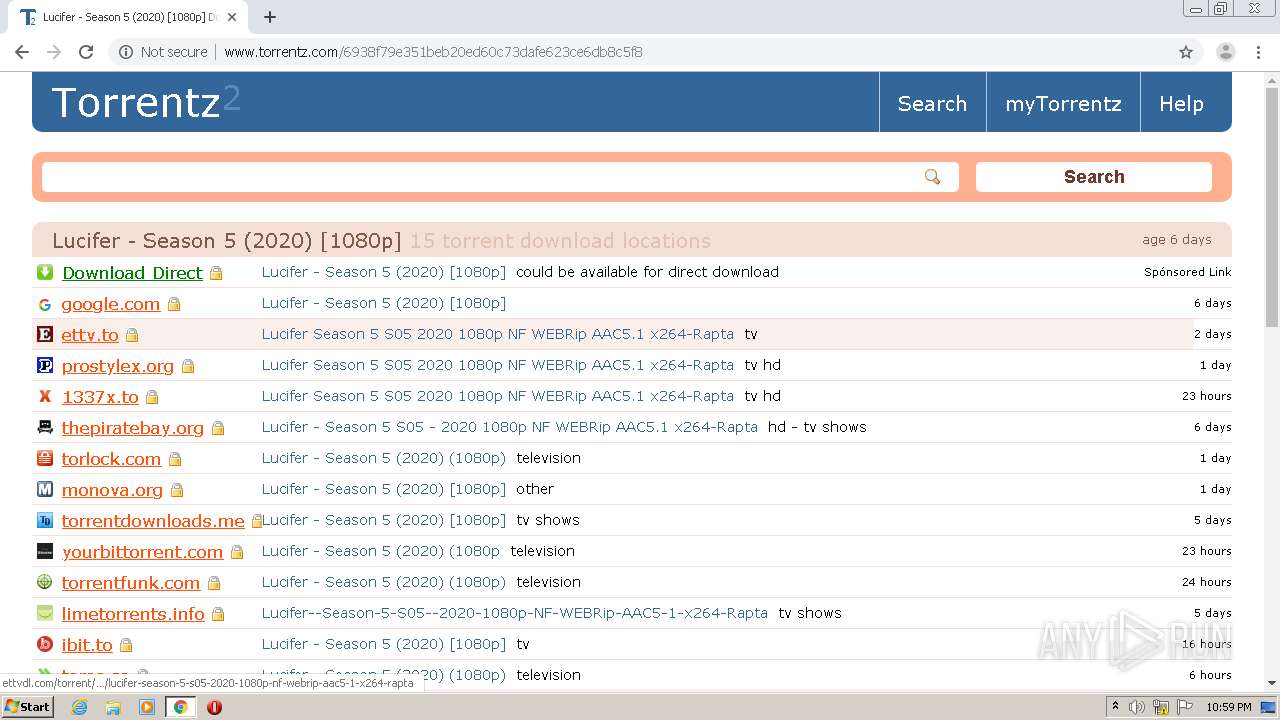Screen dimensions: 1280x720
Task: Open the yourbittorrent.com link
Action: click(142, 552)
